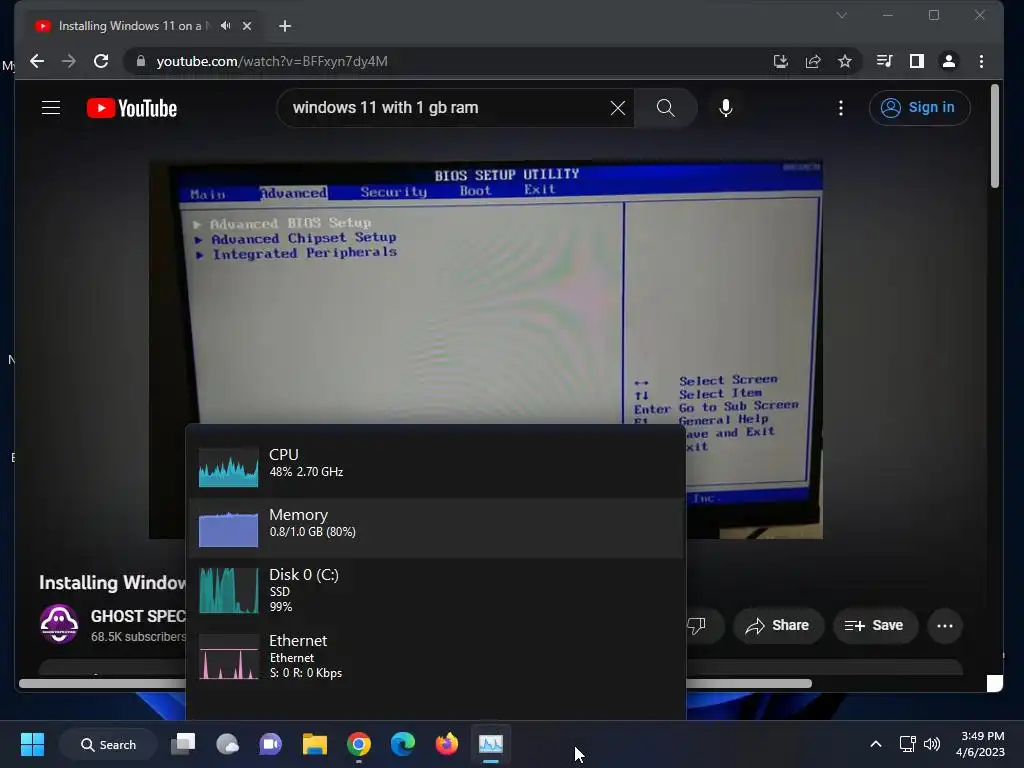This screenshot has height=768, width=1024.
Task: Show hidden system tray icons
Action: (876, 744)
